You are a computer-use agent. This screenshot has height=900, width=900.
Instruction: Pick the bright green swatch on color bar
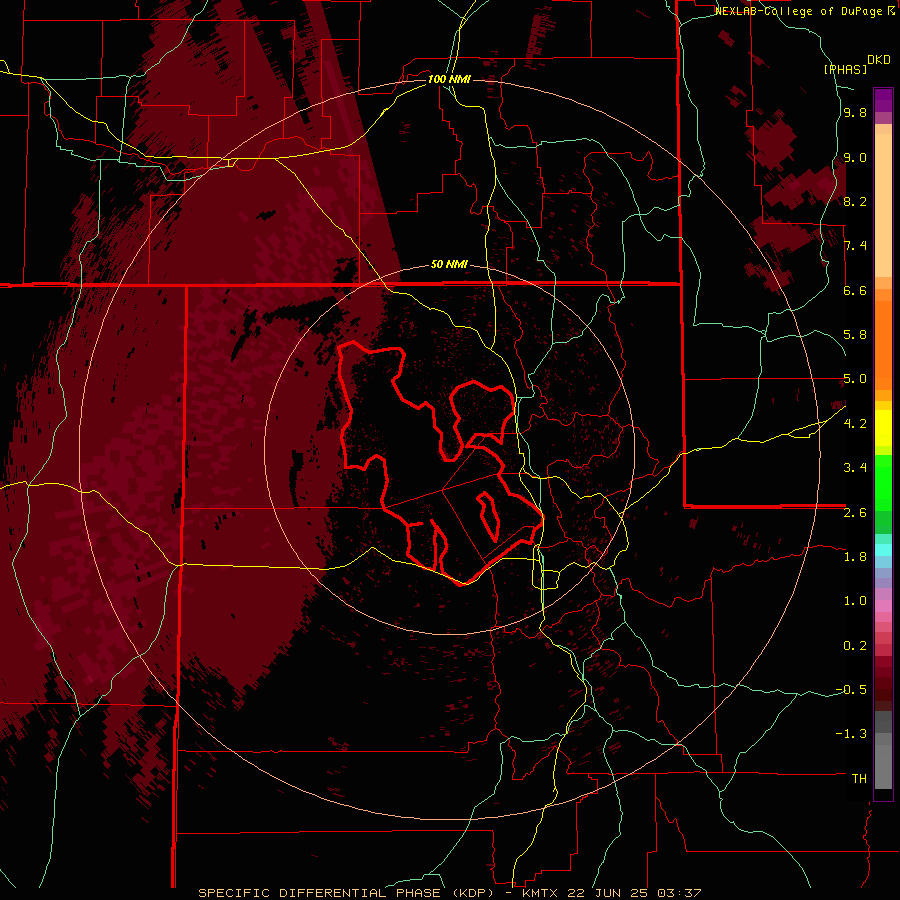coord(883,482)
